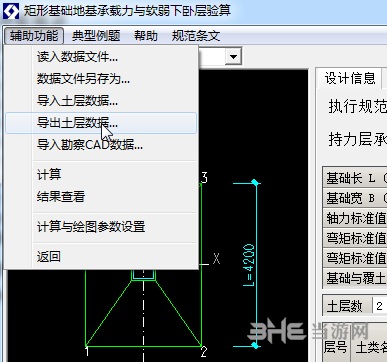Image resolution: width=387 pixels, height=362 pixels.
Task: Select 导出土层数据... menu item
Action: (101, 123)
